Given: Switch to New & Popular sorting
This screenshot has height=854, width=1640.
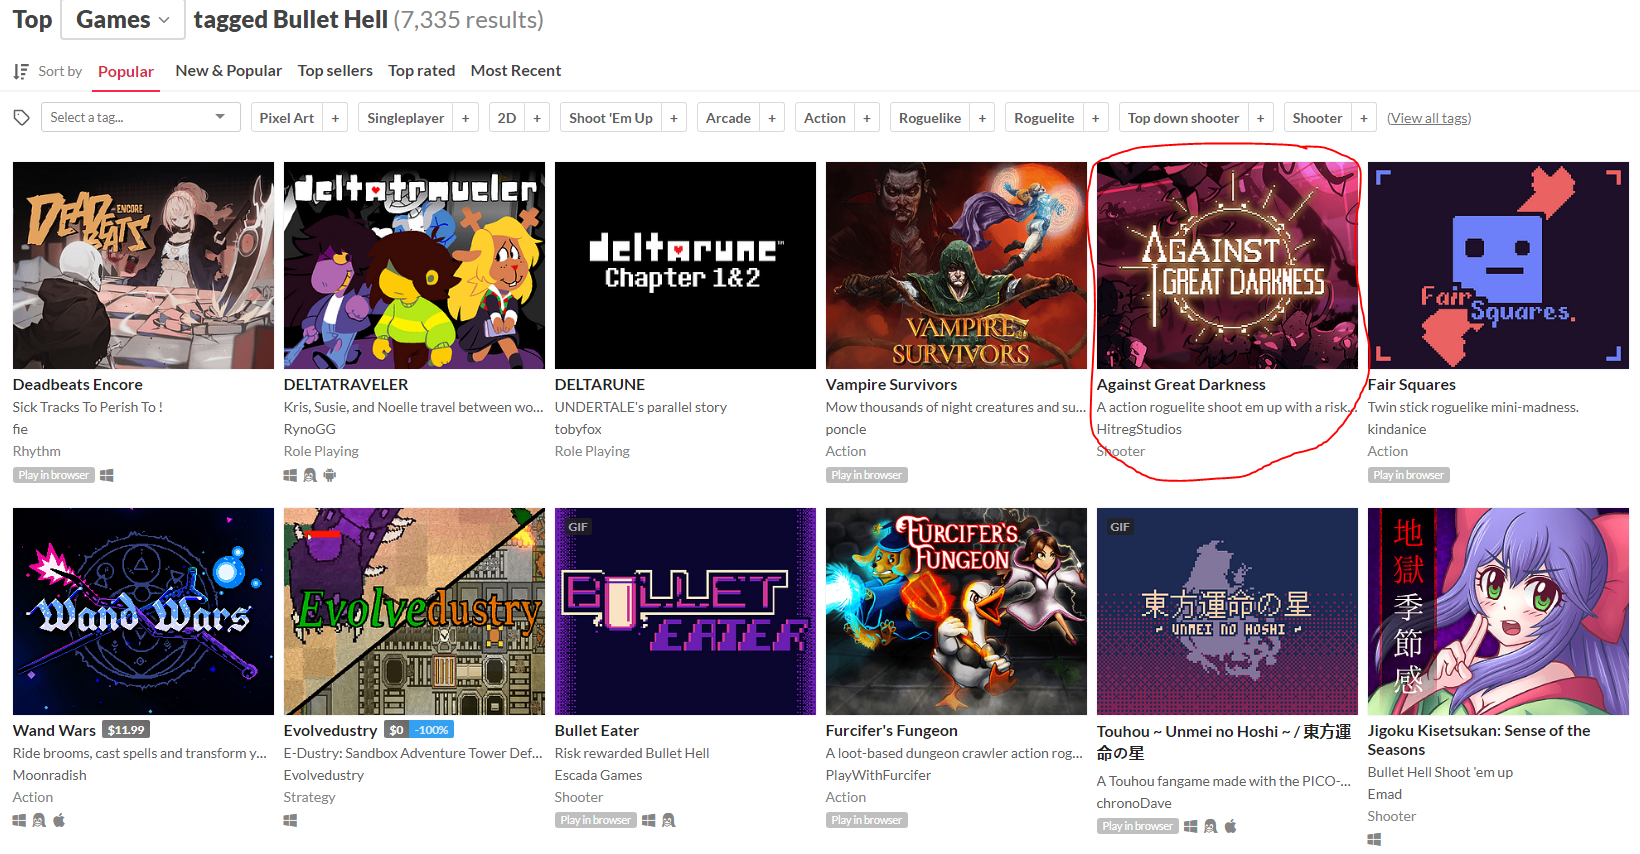Looking at the screenshot, I should pos(228,71).
